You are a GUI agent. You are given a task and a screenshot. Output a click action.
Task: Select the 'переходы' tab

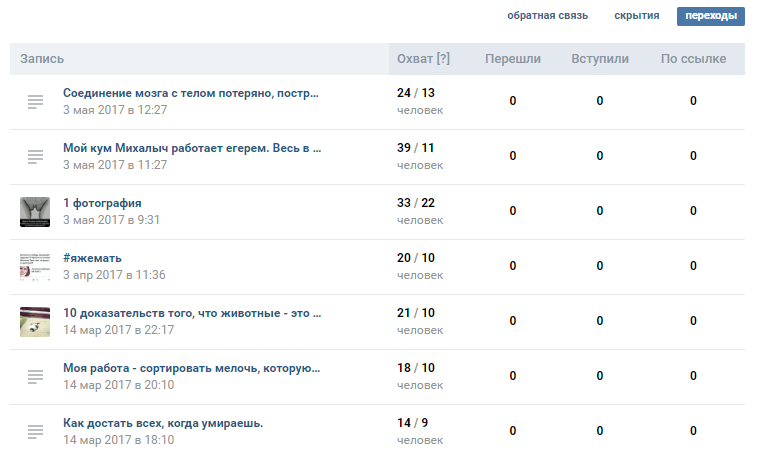coord(710,16)
